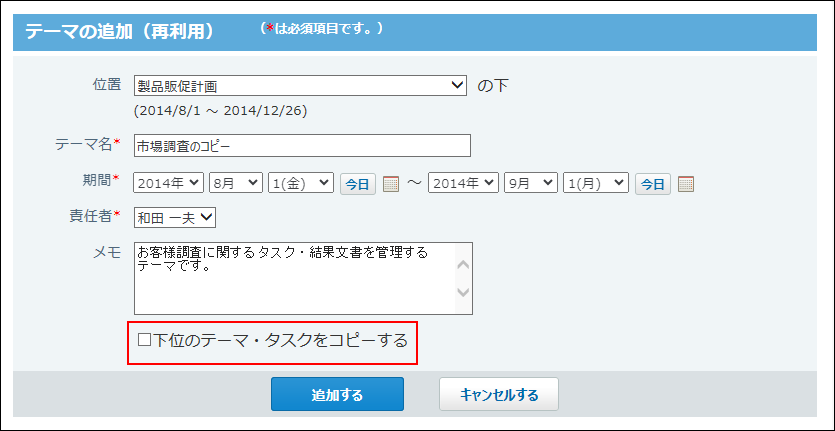
Task: Open the start month dropdown 8月
Action: click(x=236, y=183)
